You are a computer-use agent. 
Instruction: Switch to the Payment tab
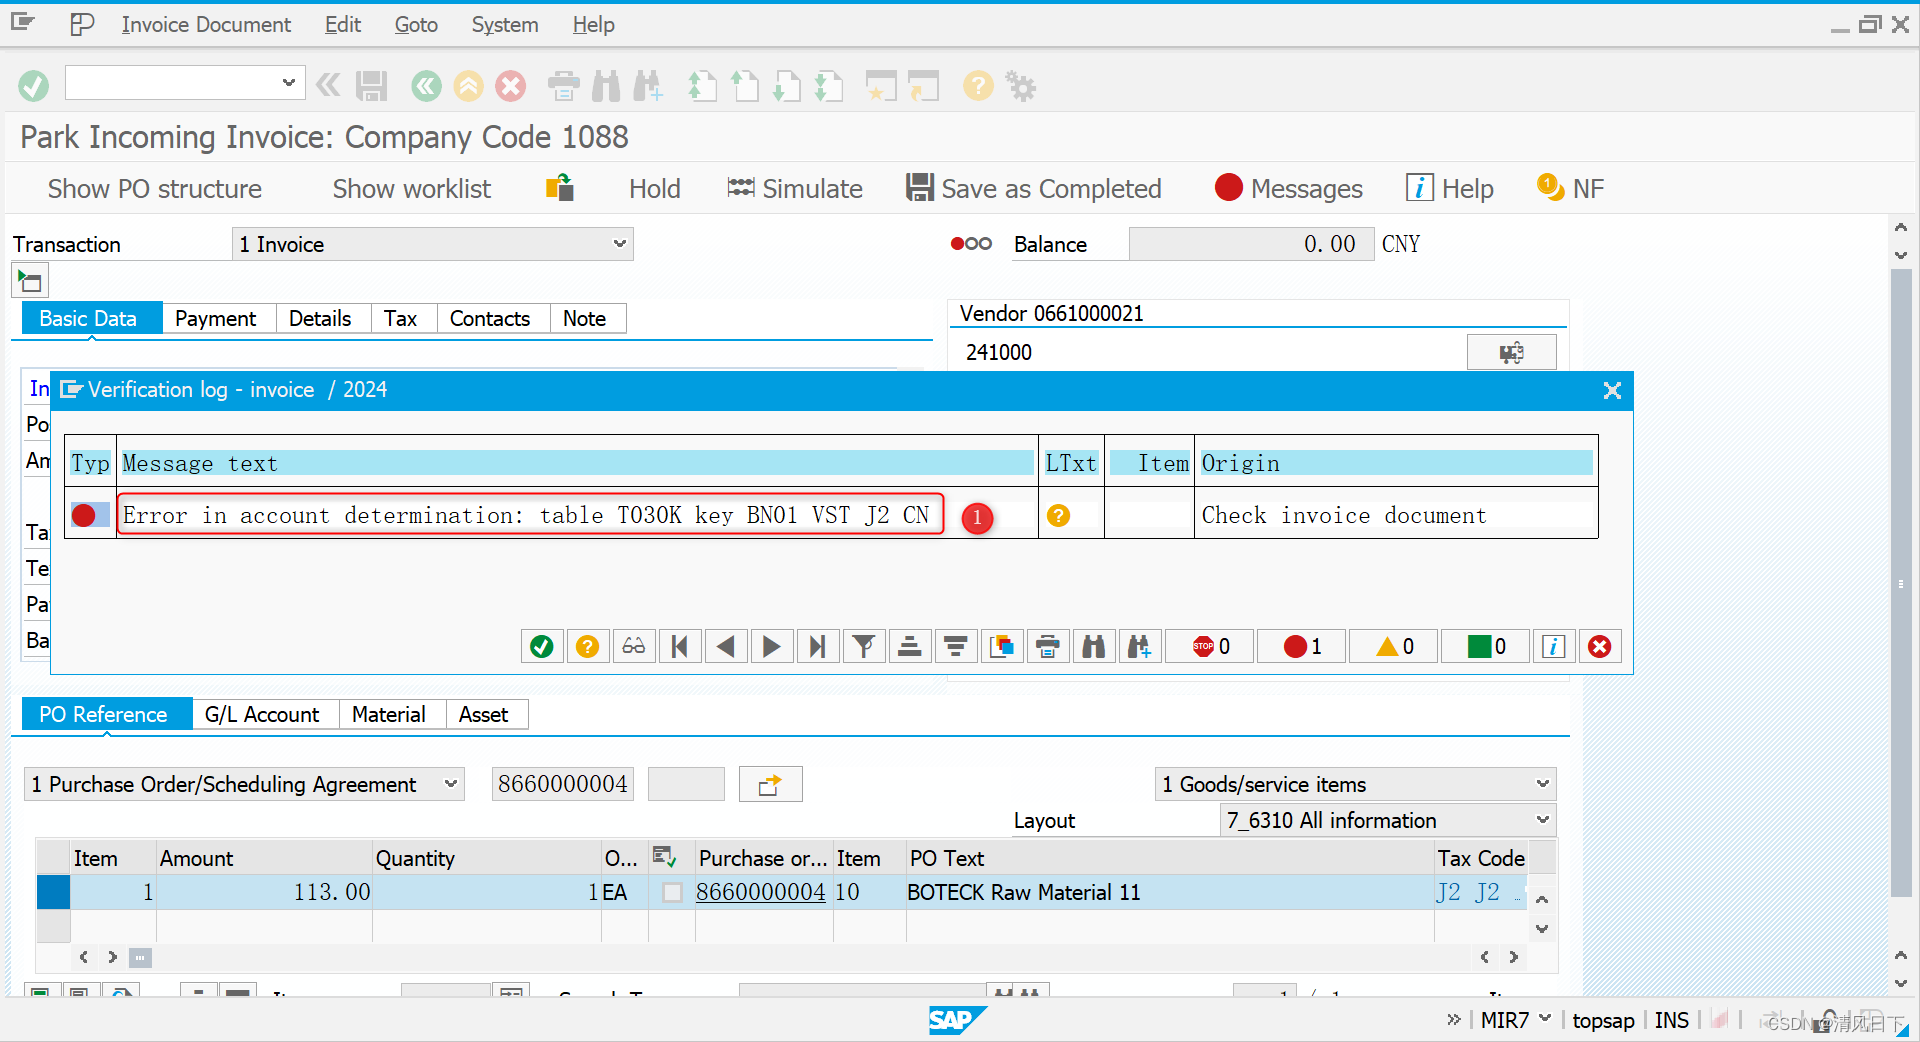click(216, 318)
